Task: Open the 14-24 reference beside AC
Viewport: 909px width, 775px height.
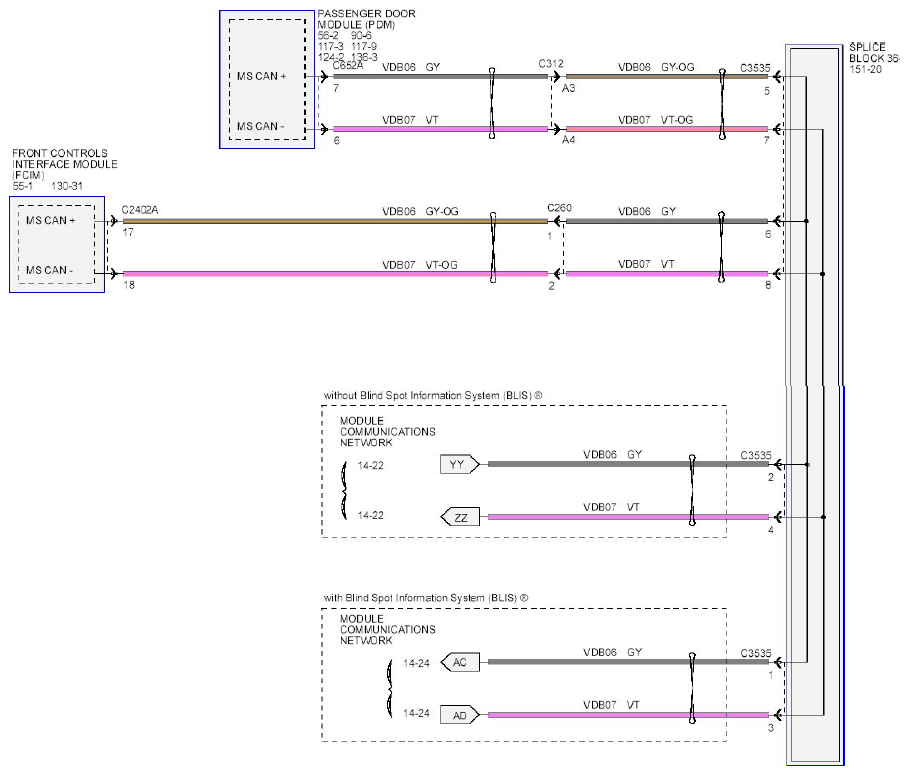Action: click(416, 663)
